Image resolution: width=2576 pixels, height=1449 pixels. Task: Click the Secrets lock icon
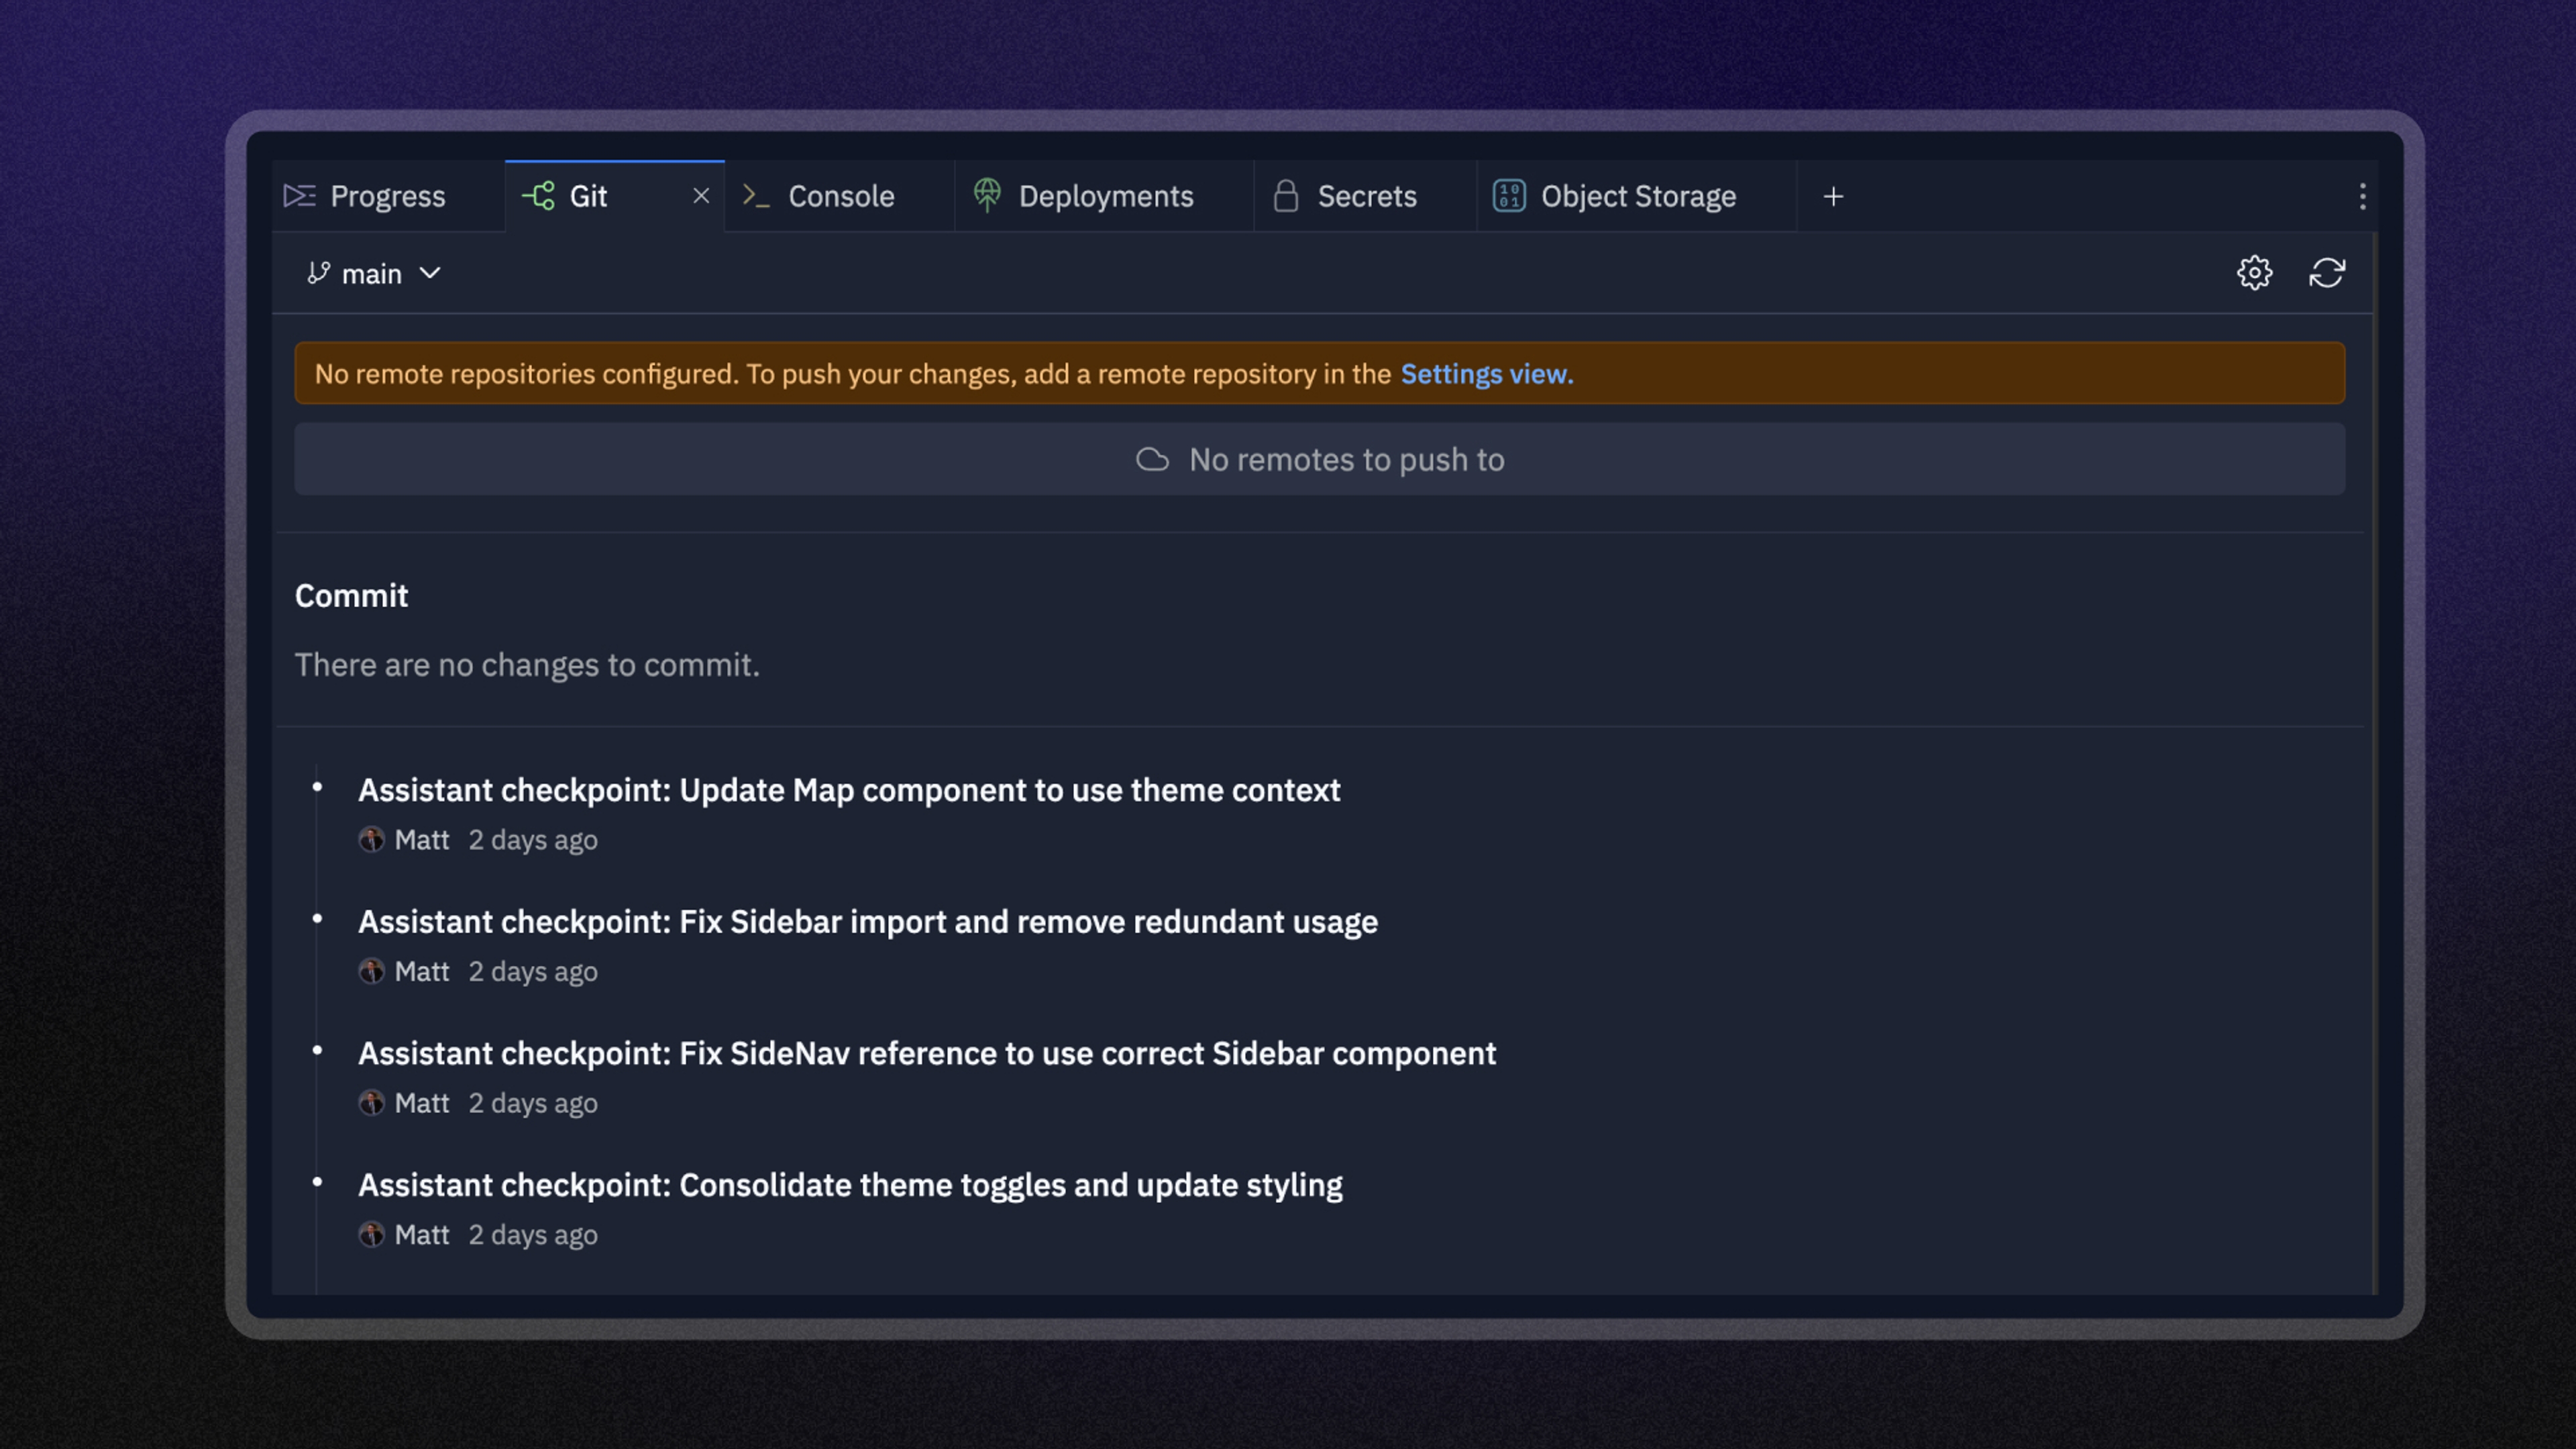(1286, 196)
